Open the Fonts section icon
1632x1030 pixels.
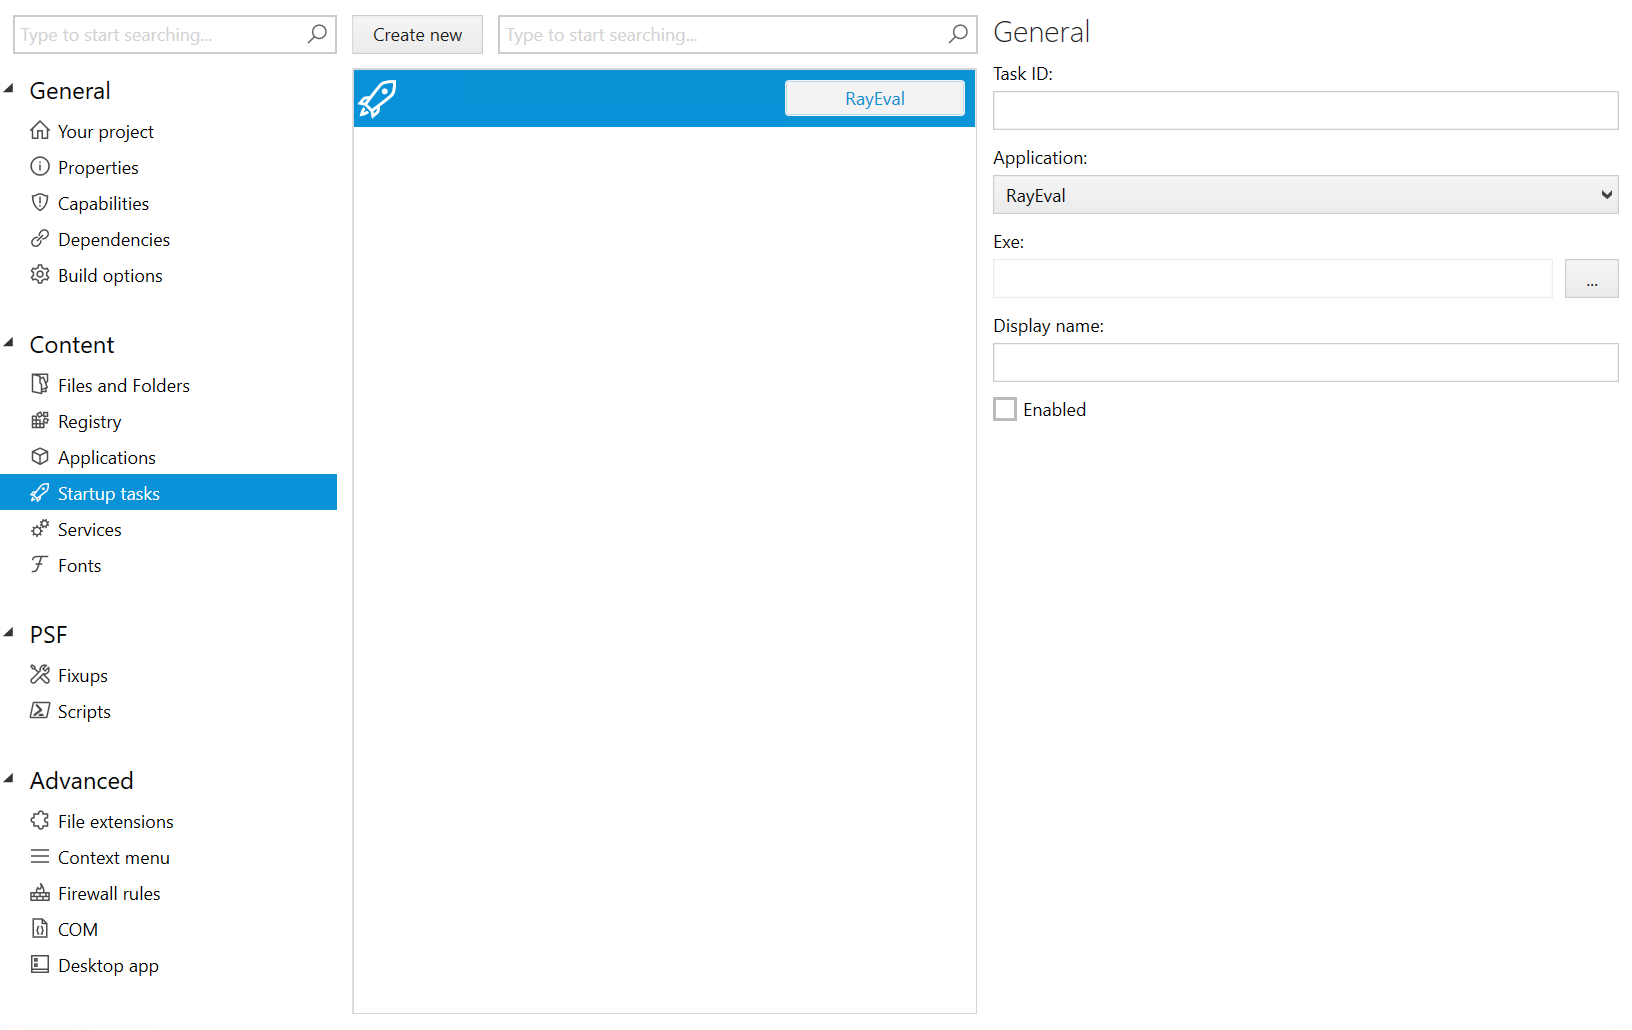40,565
